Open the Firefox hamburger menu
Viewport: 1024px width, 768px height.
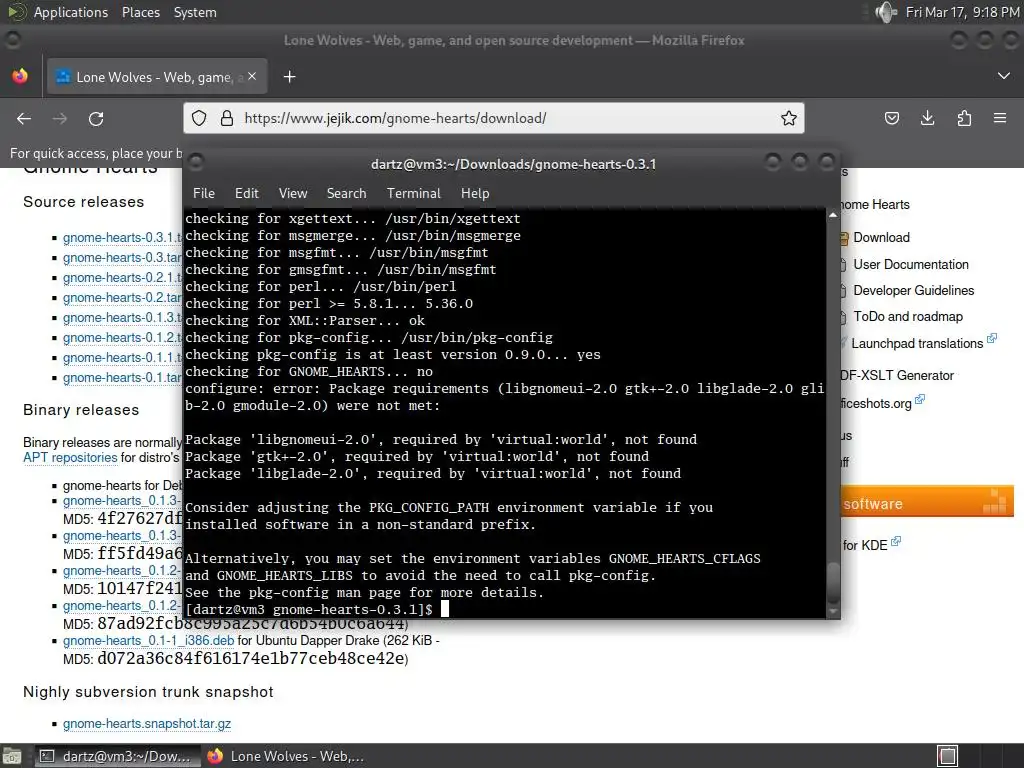(x=1000, y=118)
